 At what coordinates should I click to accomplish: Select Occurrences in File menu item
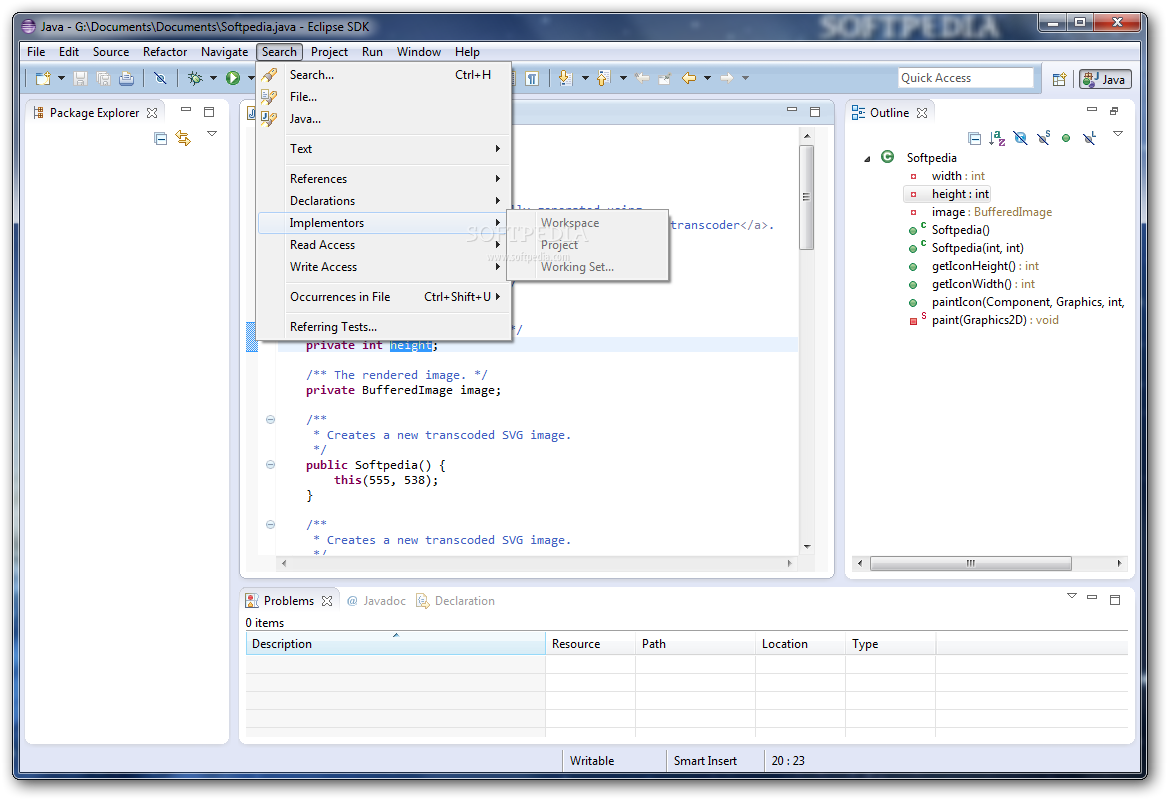[384, 297]
